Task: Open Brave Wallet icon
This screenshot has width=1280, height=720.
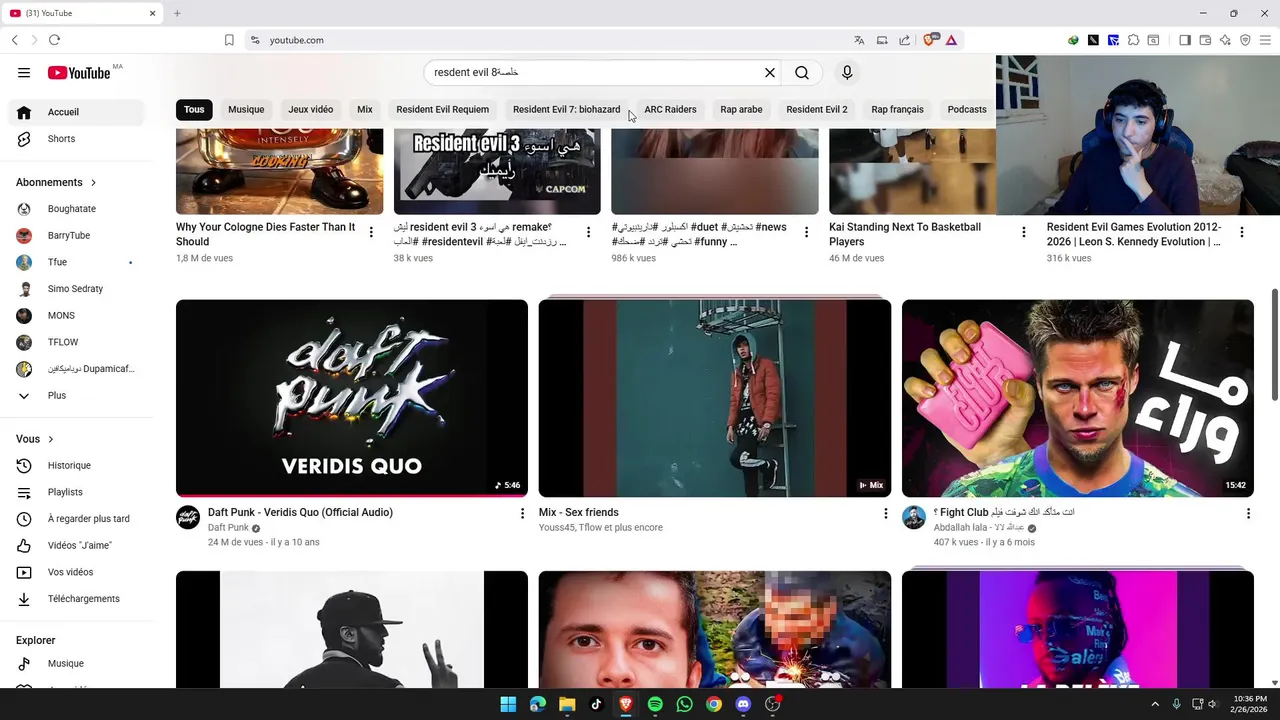Action: pos(1205,40)
